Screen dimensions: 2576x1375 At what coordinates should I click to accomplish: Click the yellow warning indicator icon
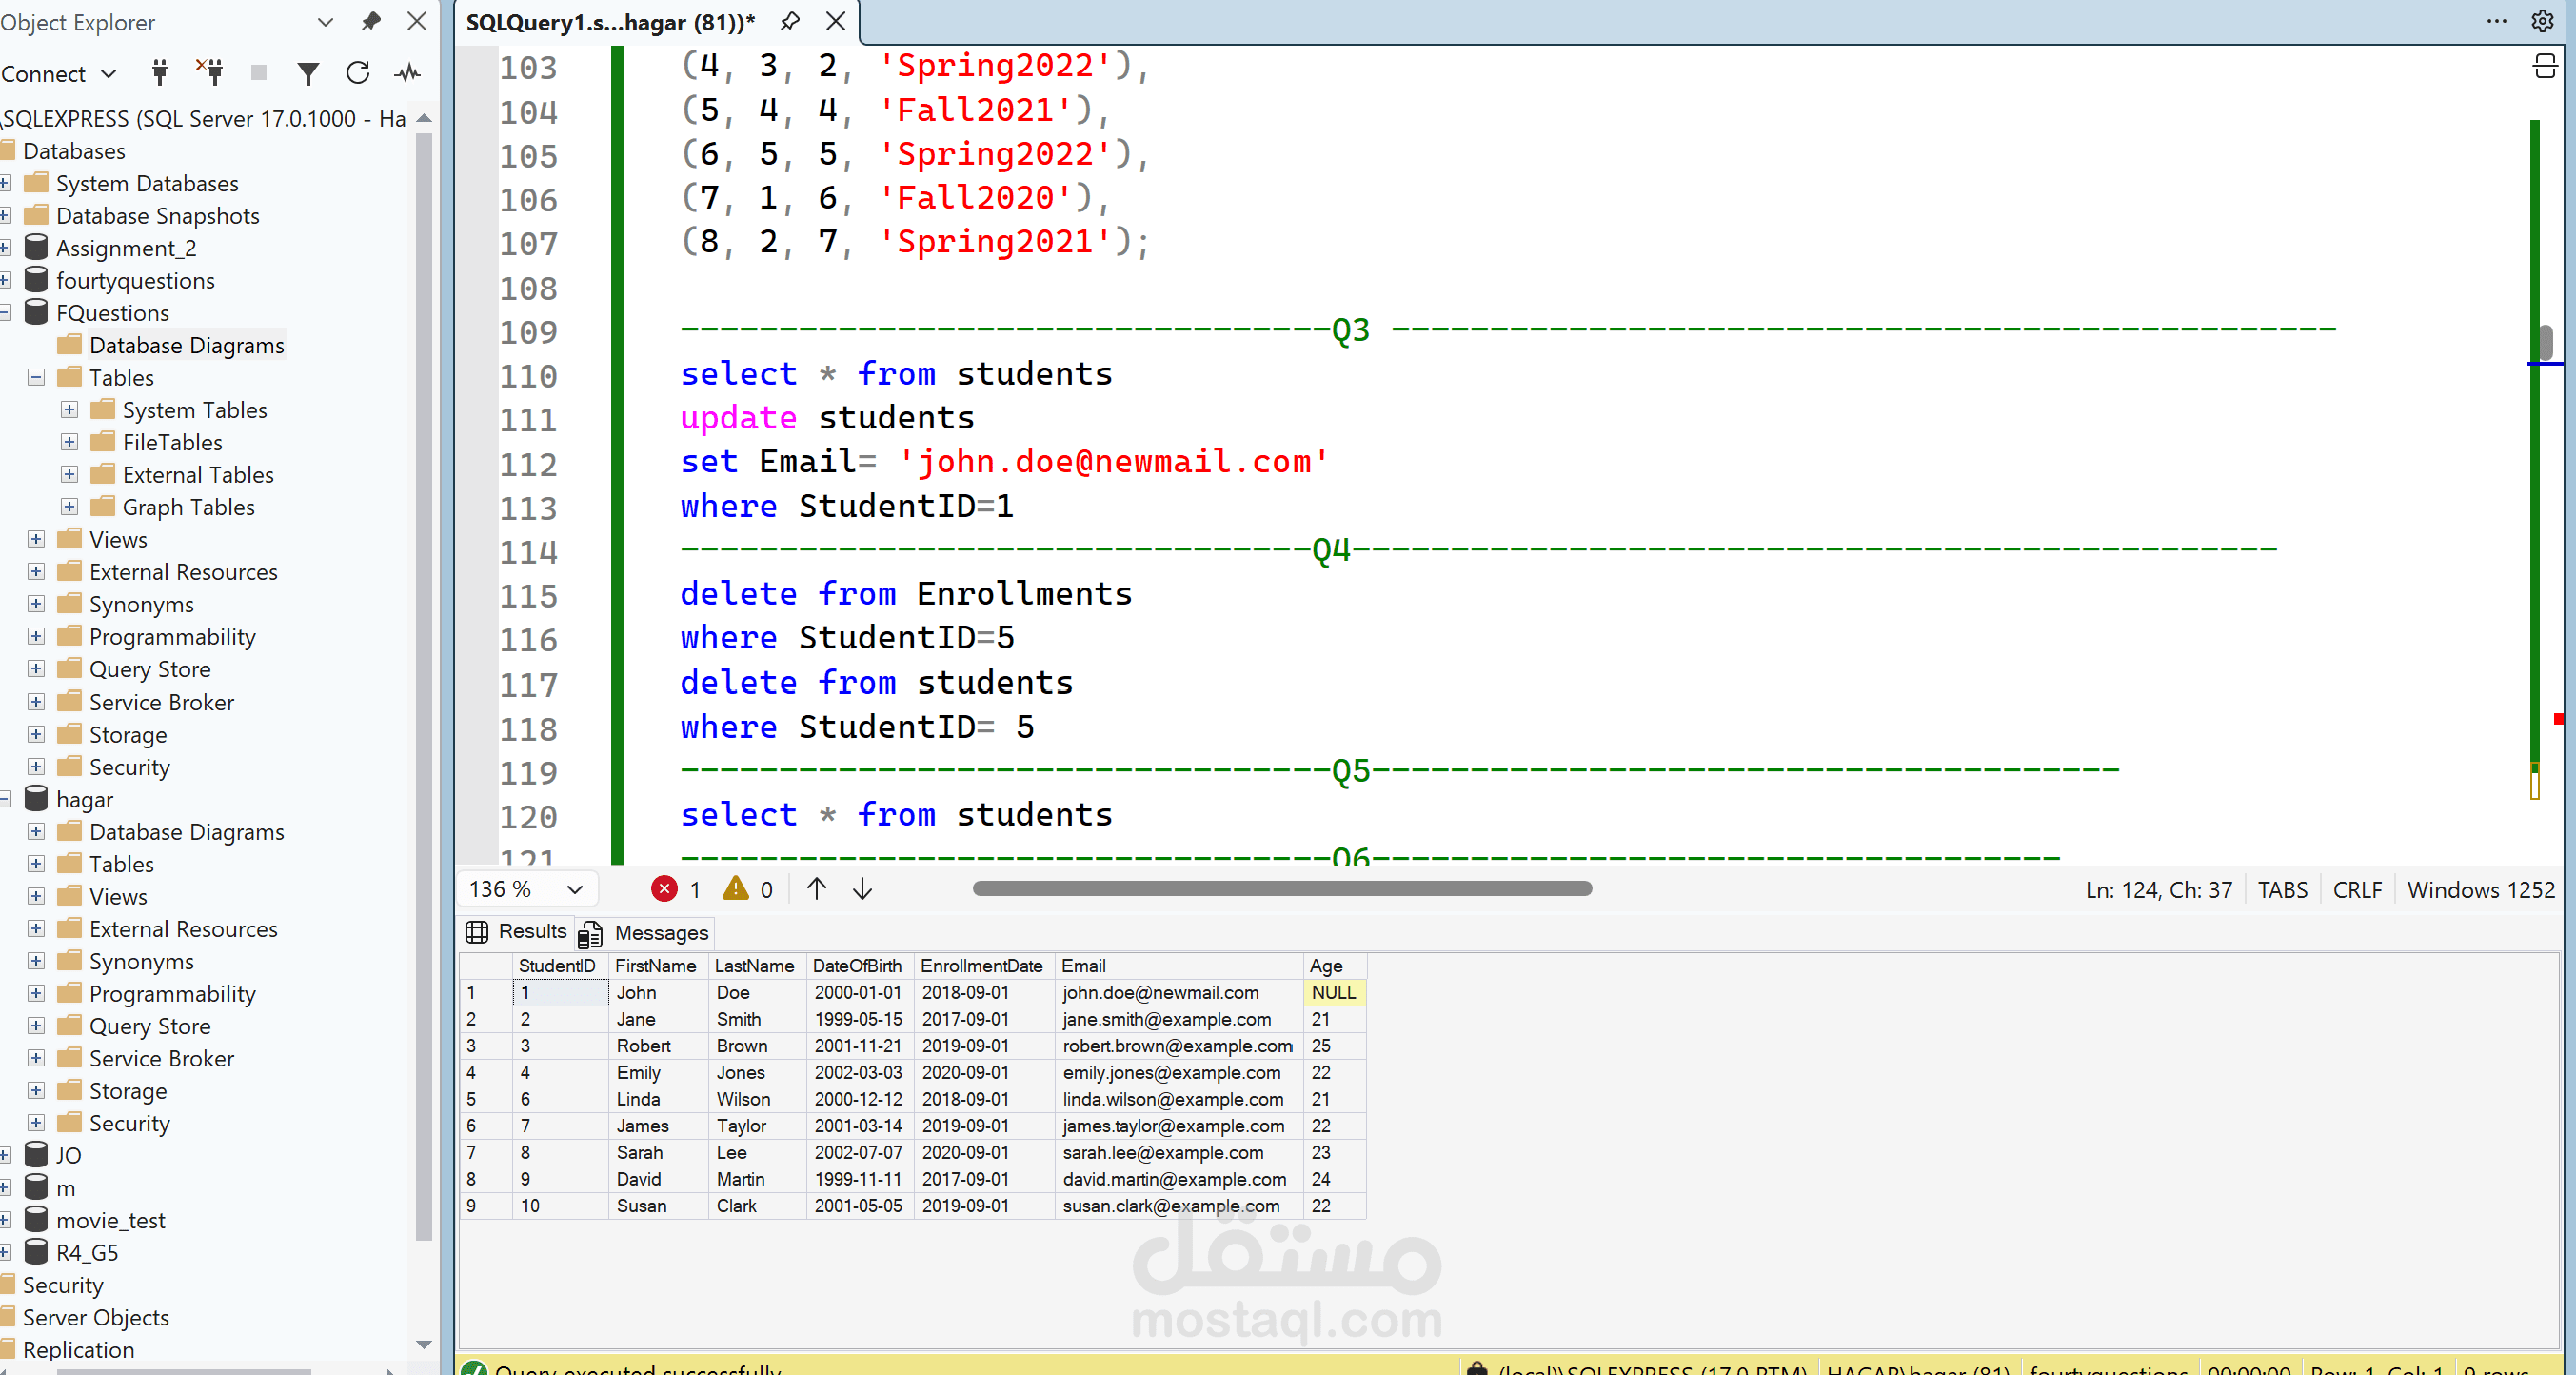pos(736,889)
